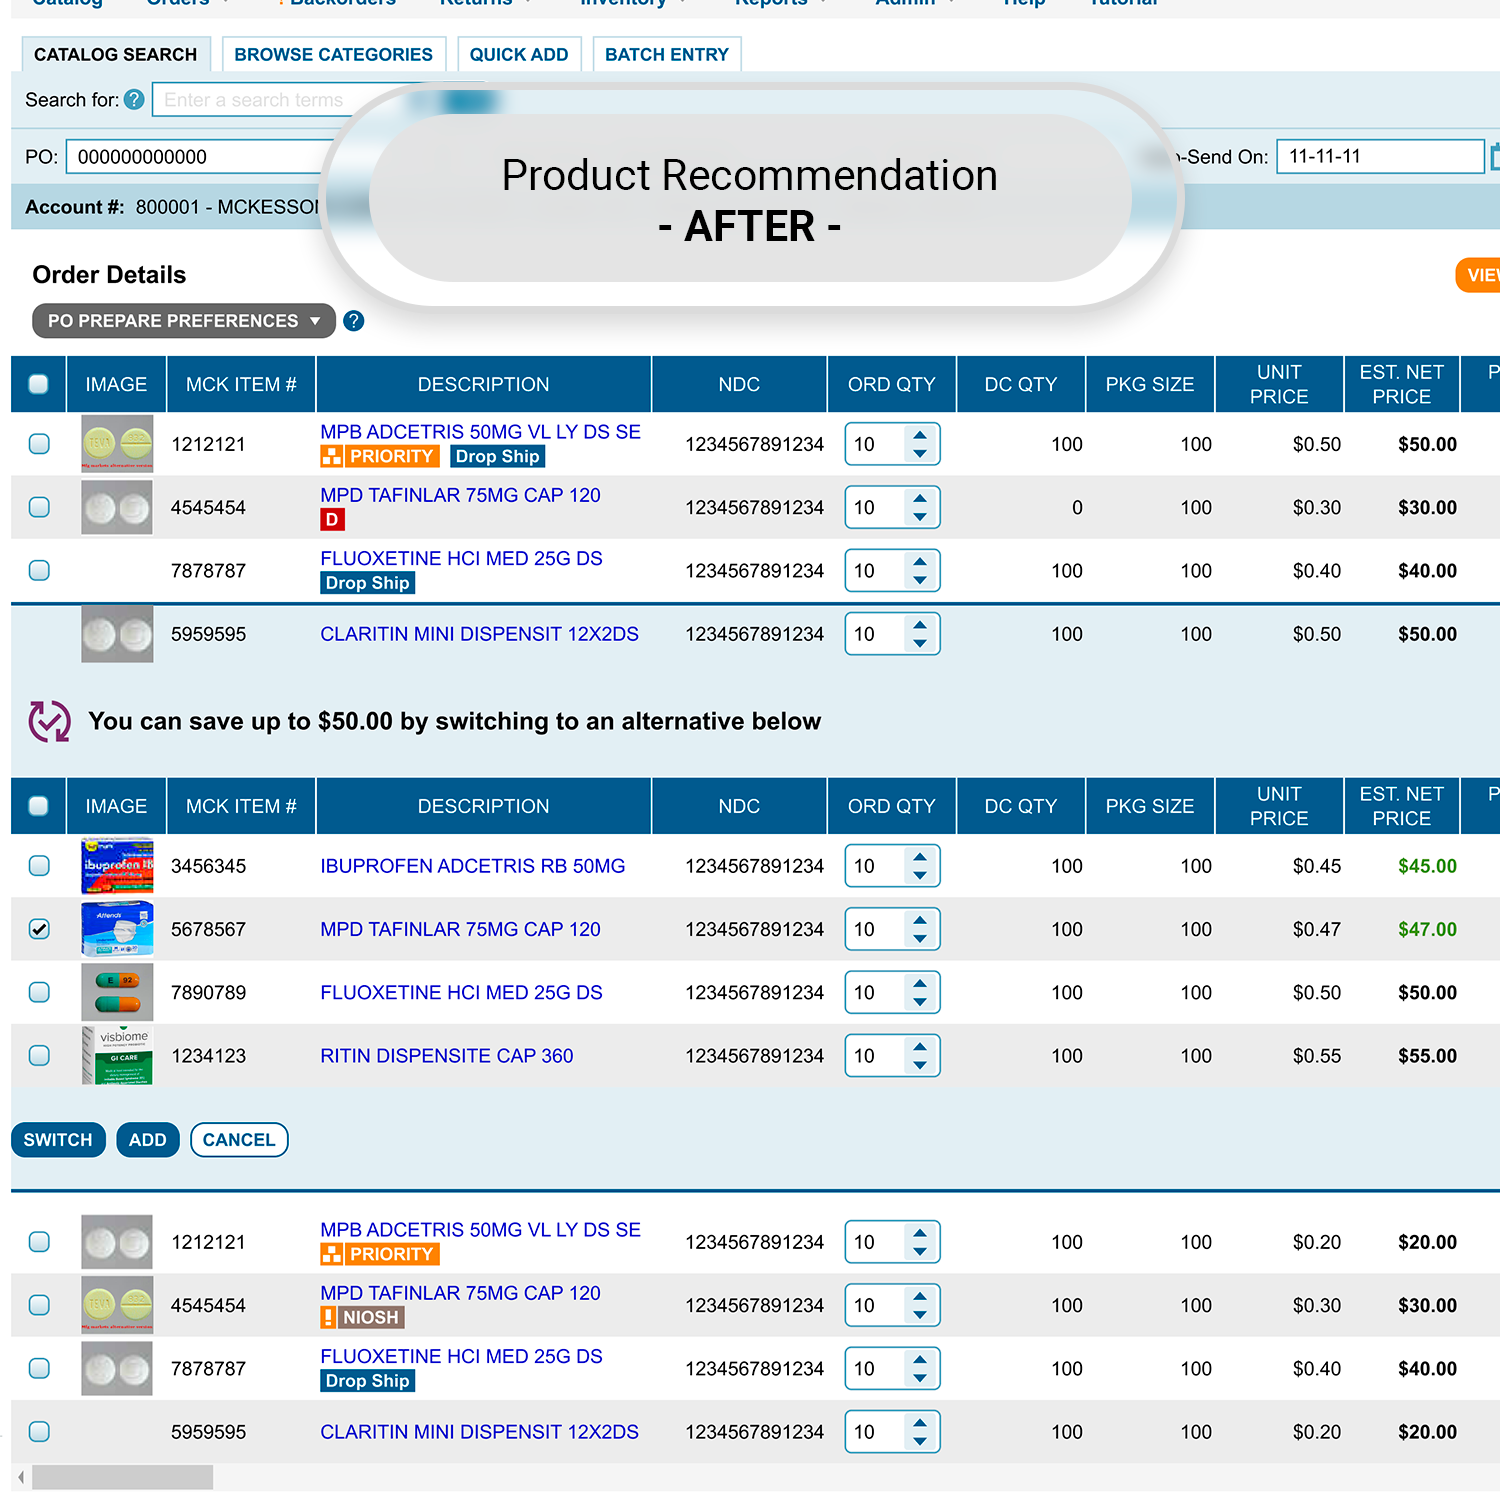The height and width of the screenshot is (1500, 1500).
Task: Expand the PO PREPARE PREFERENCES dropdown
Action: point(184,321)
